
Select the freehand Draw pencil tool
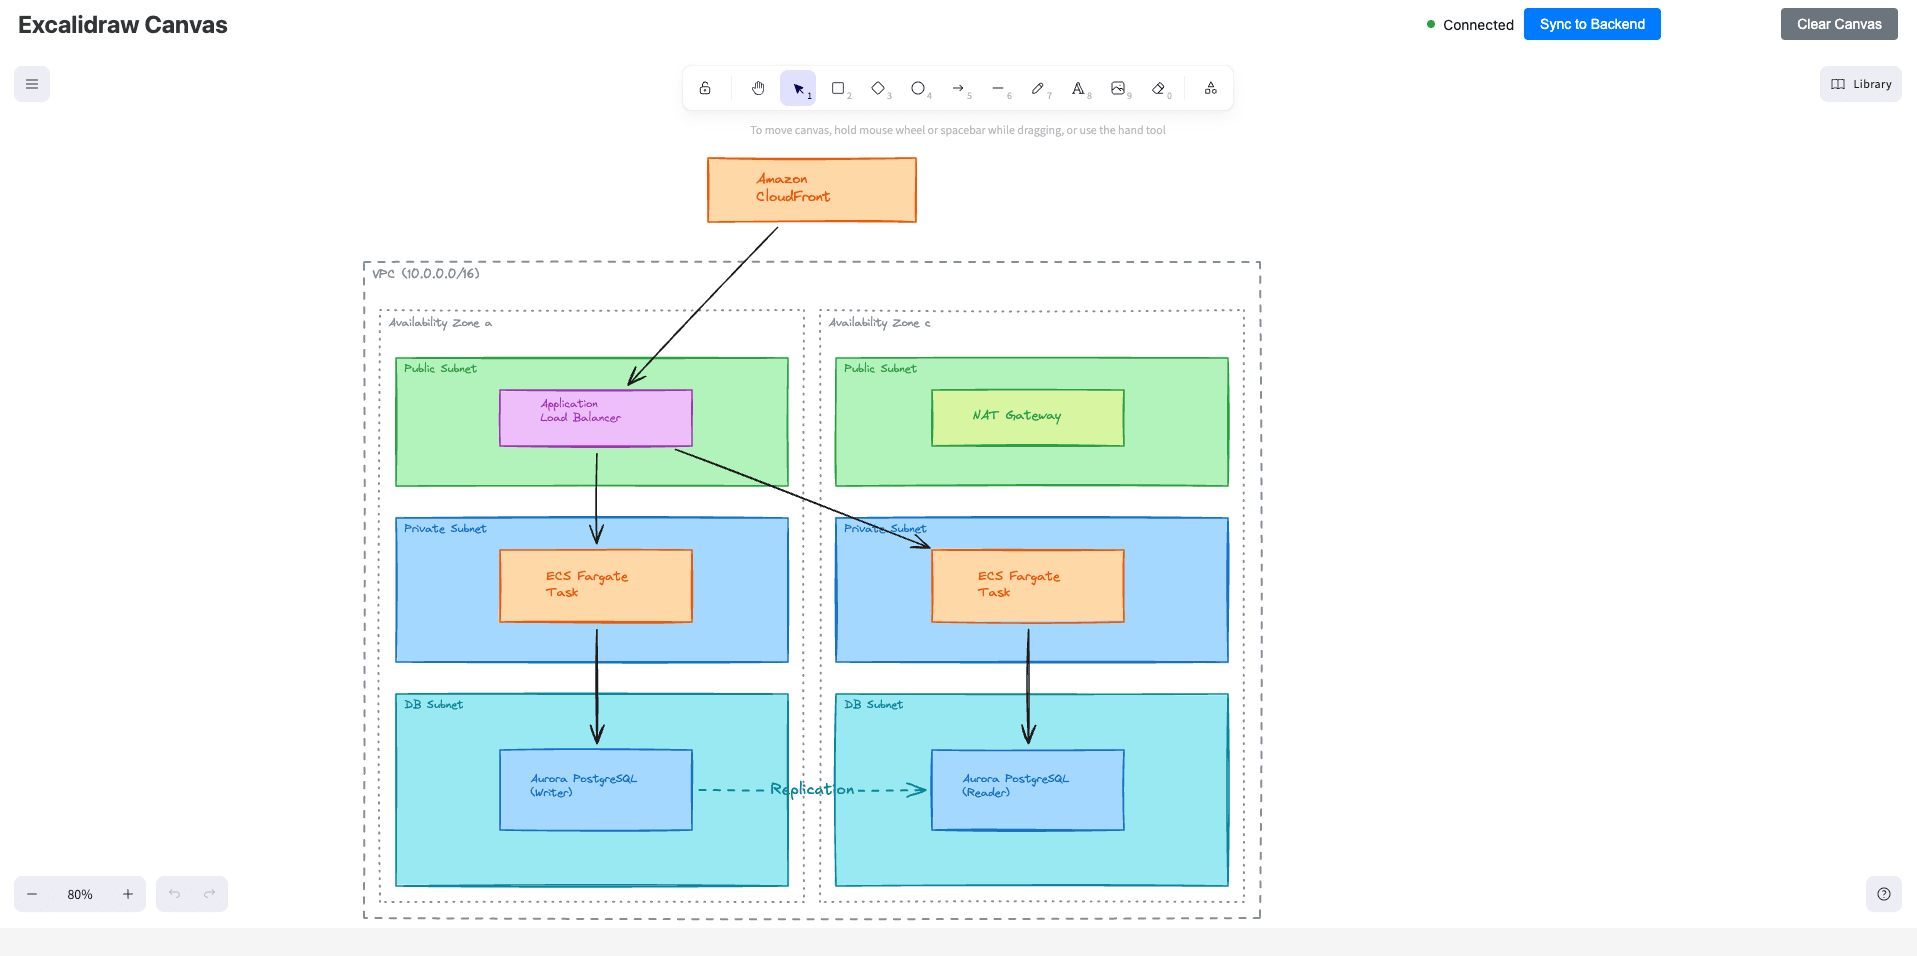[1038, 88]
